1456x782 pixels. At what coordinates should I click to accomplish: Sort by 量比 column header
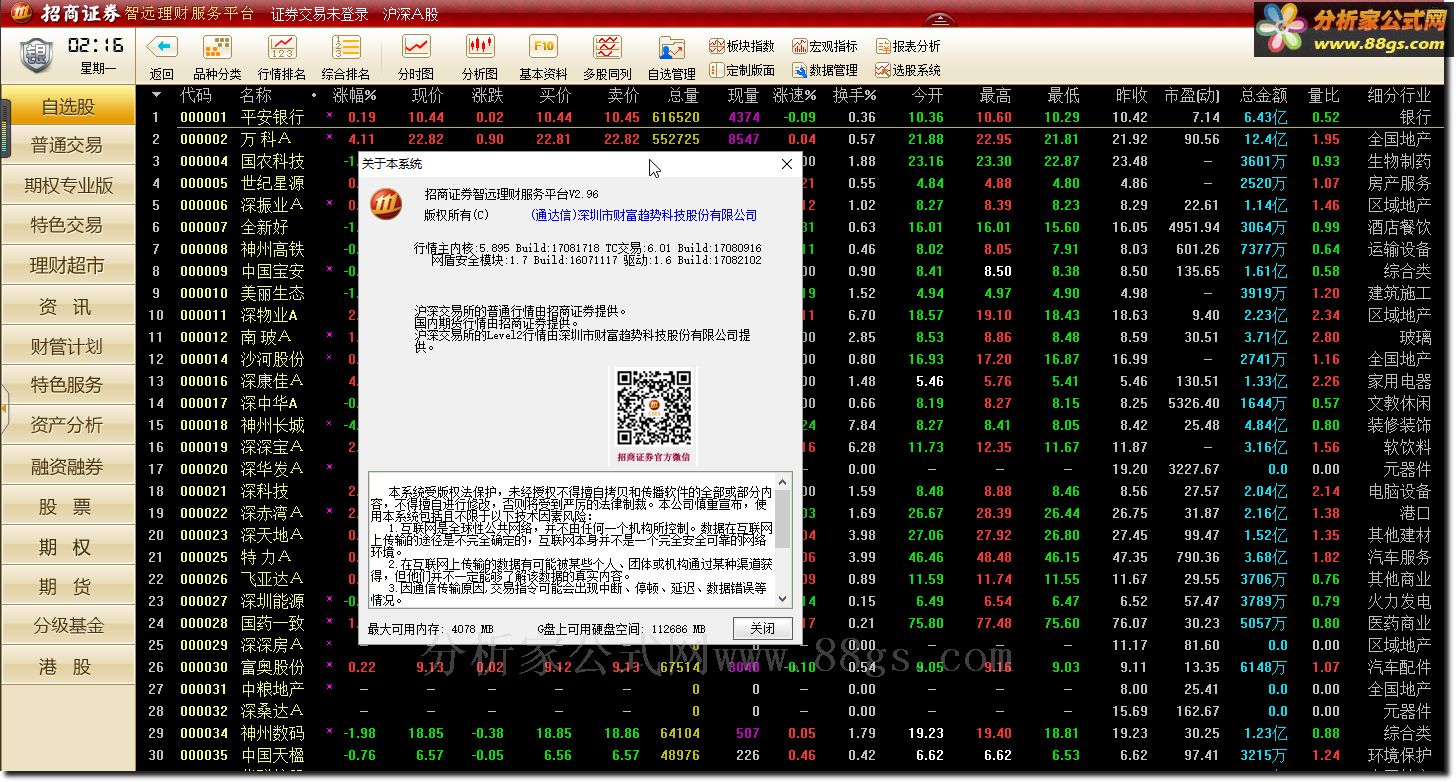[1324, 96]
